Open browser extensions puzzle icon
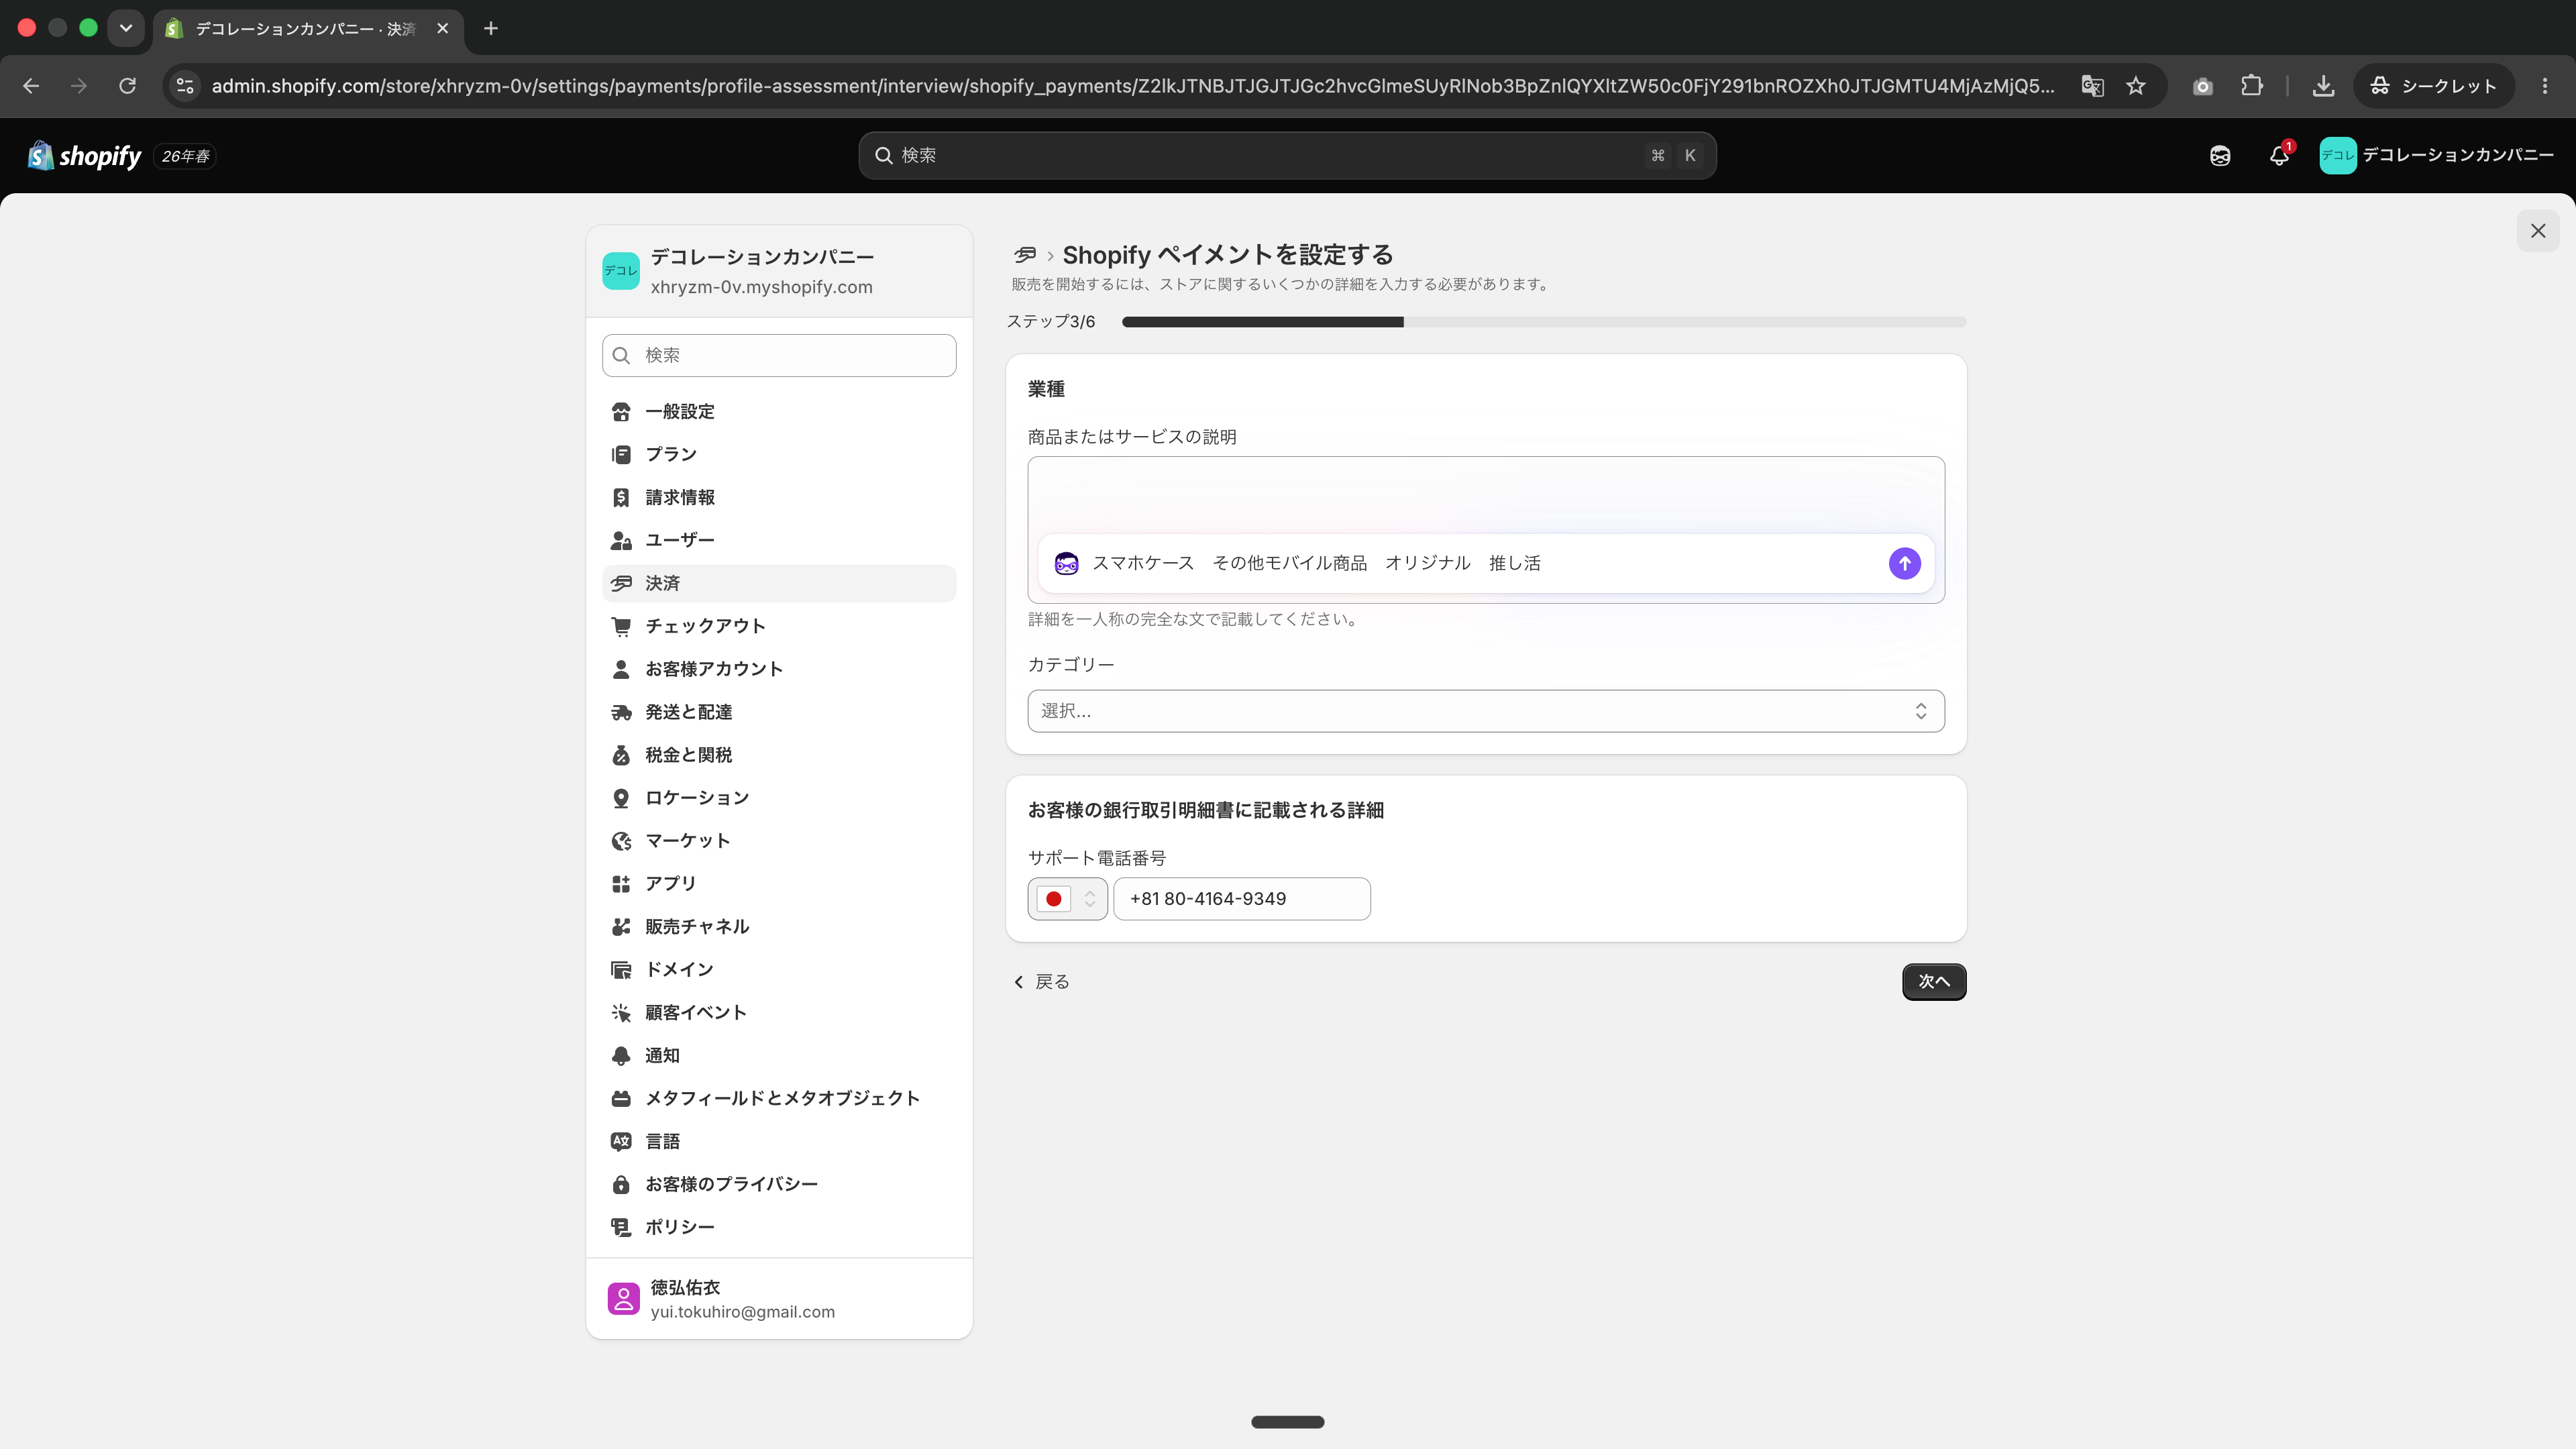Screen dimensions: 2576x1449 2252,86
